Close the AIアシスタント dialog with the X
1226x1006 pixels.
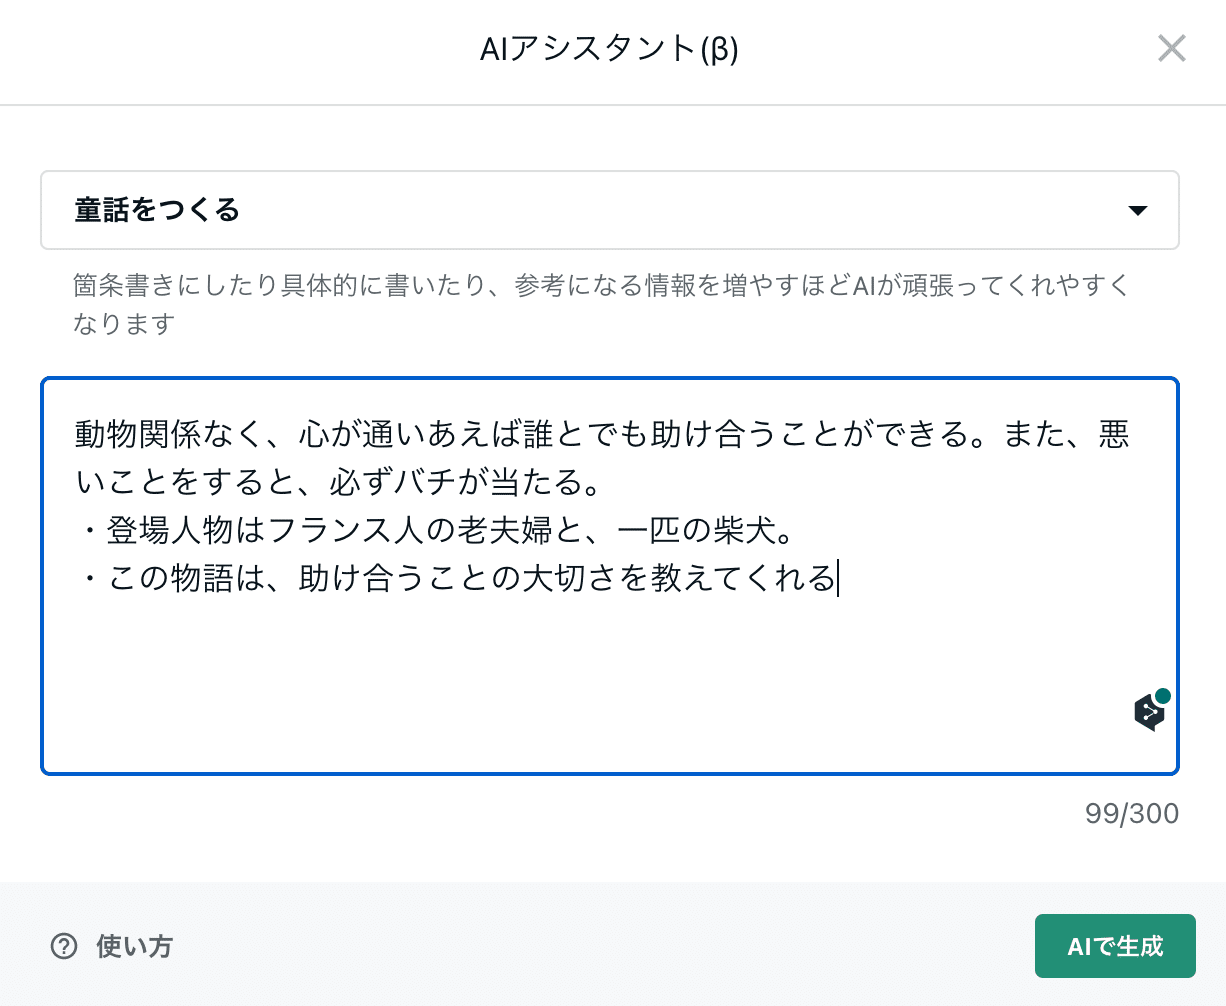click(1171, 48)
